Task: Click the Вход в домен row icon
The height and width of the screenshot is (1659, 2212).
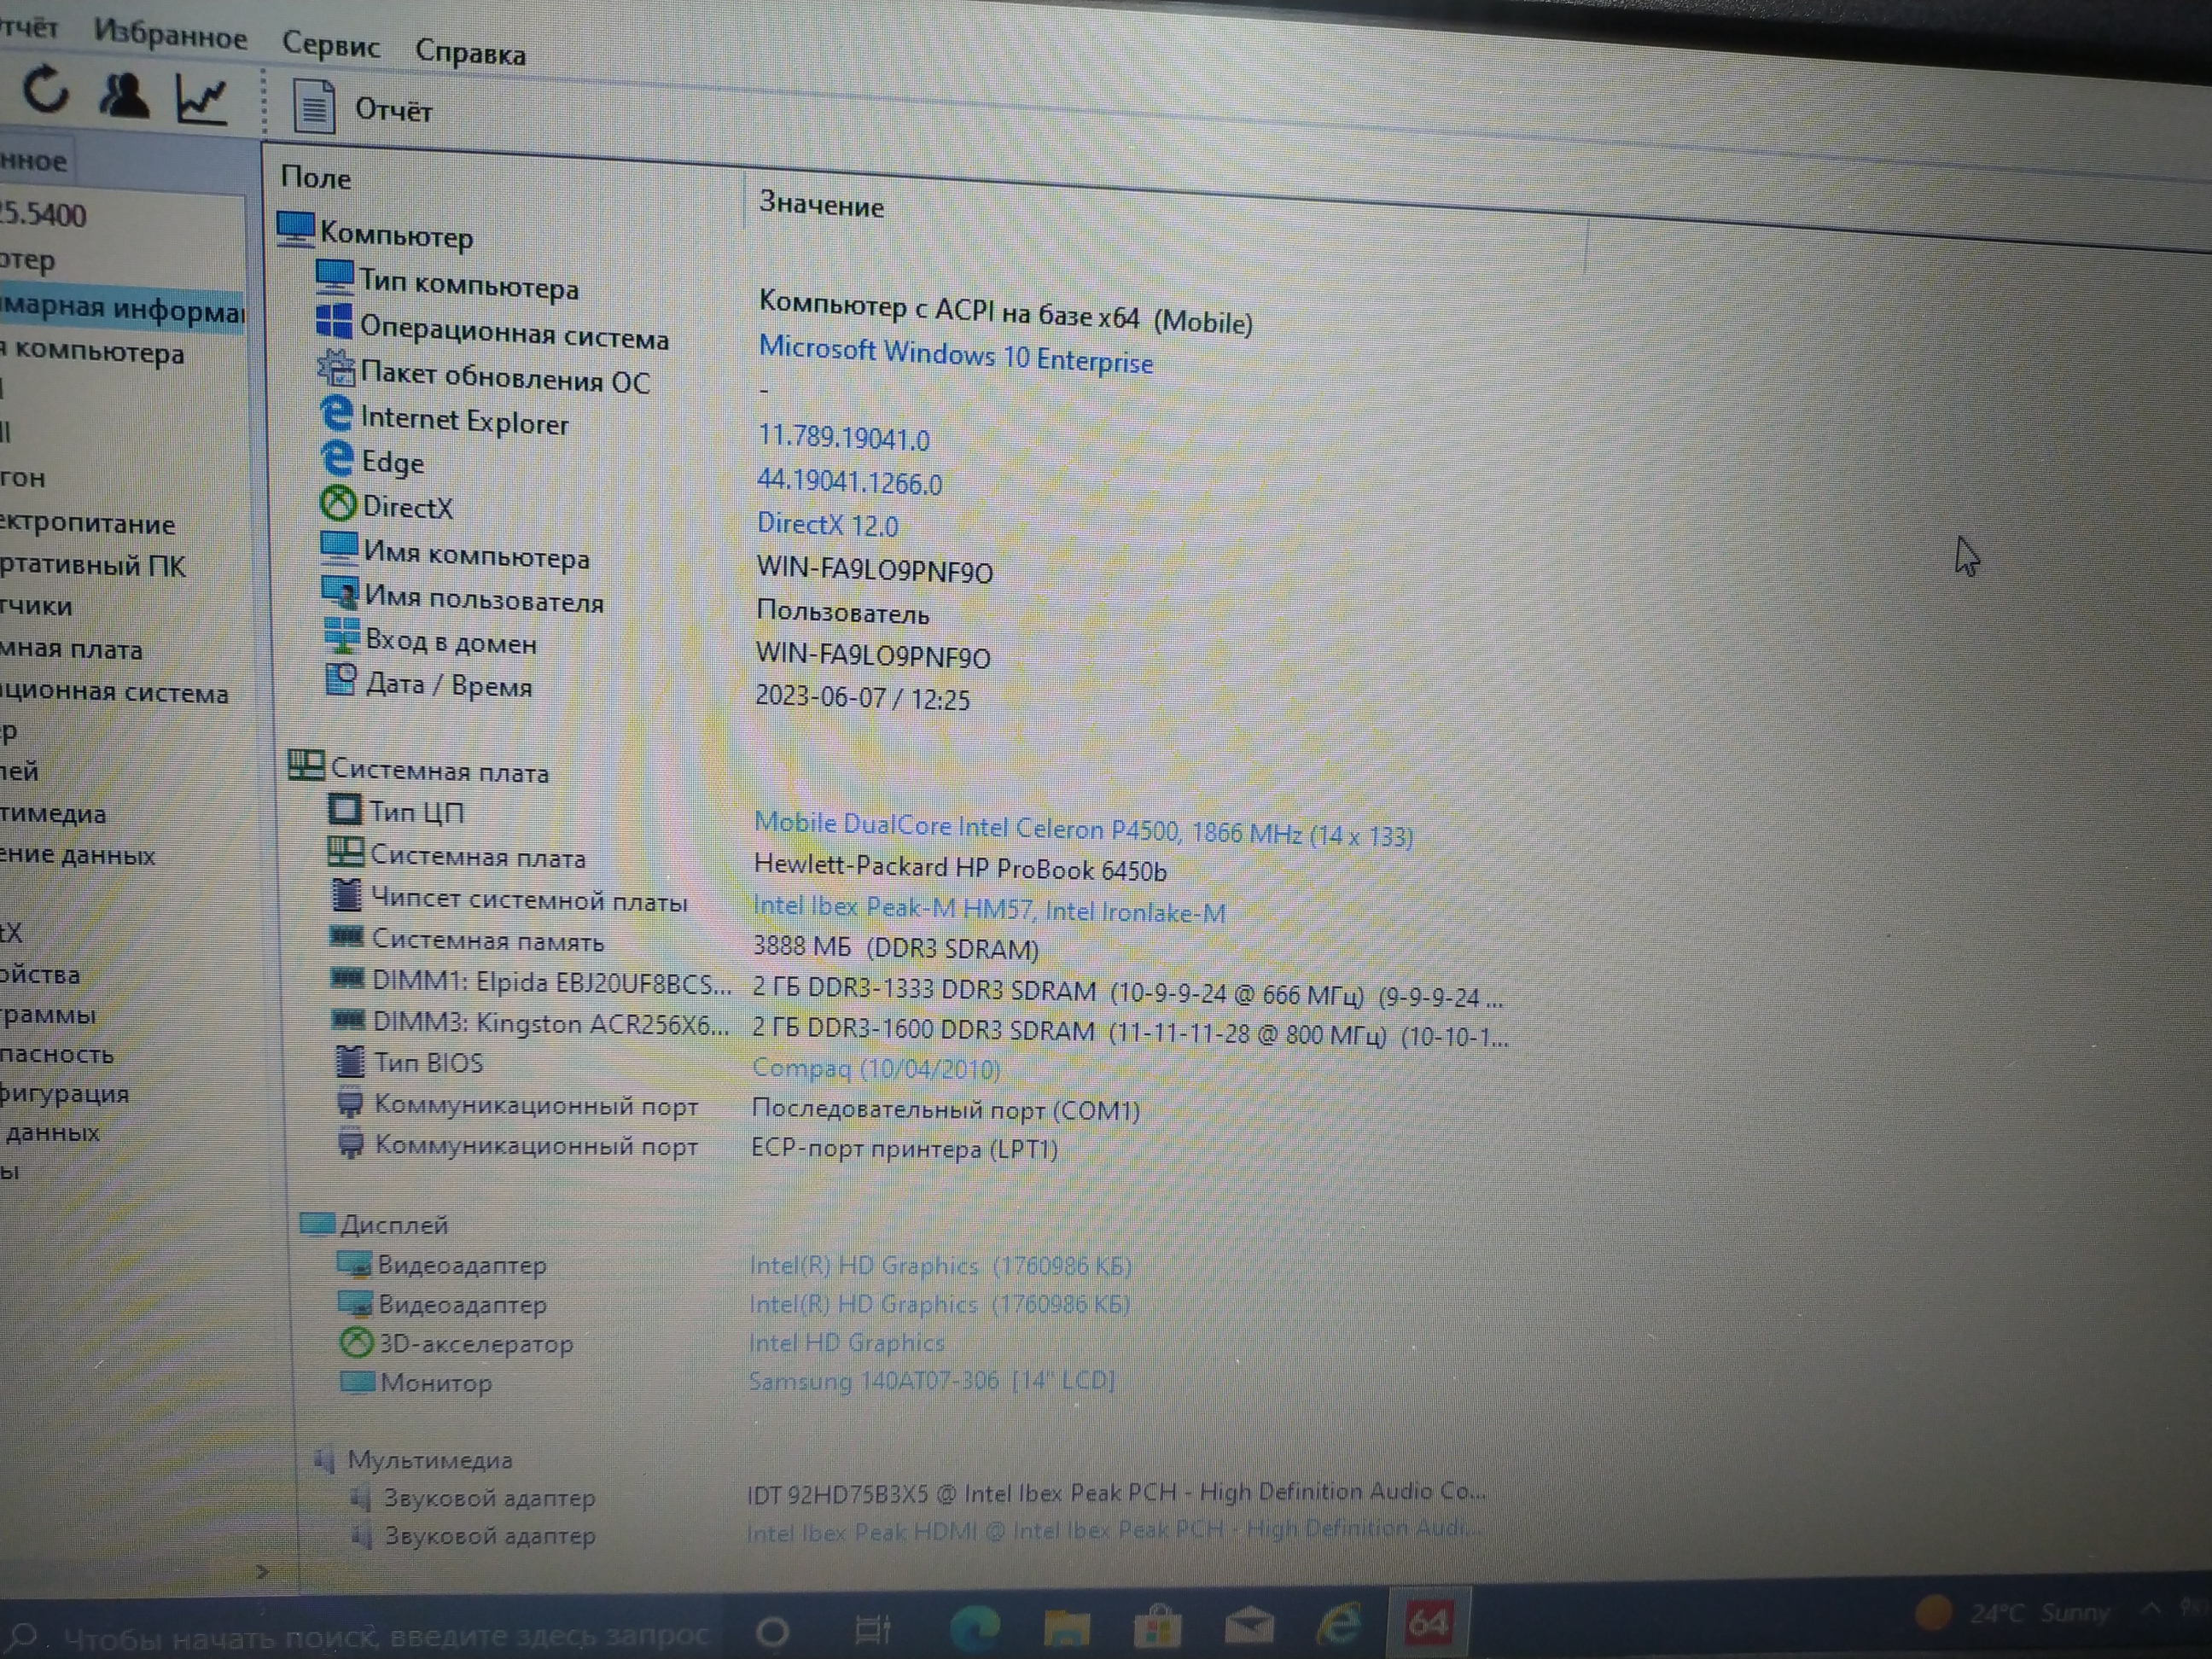Action: coord(342,635)
